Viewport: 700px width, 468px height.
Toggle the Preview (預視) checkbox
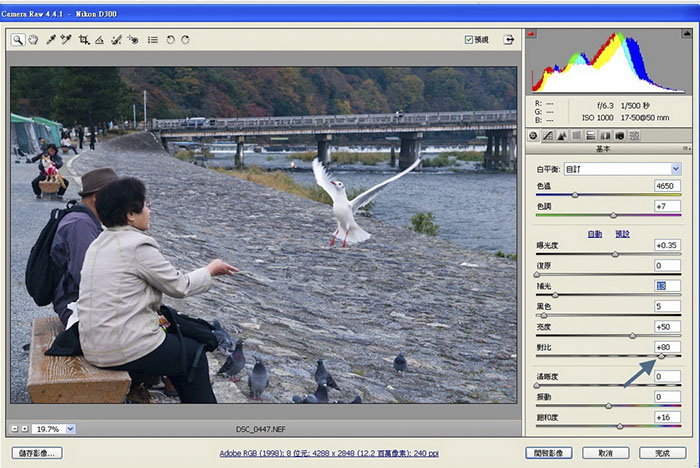point(470,40)
